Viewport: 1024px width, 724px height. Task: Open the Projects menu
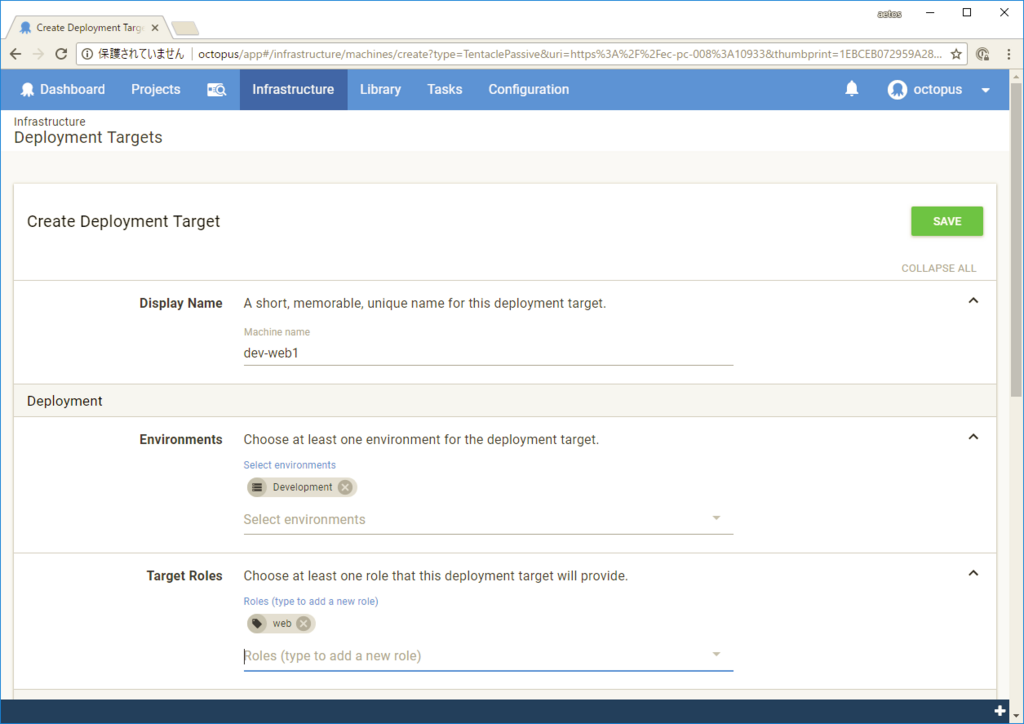tap(155, 89)
